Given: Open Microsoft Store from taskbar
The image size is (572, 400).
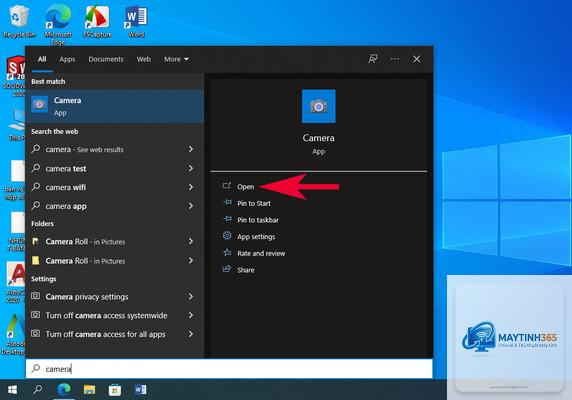Looking at the screenshot, I should (115, 390).
